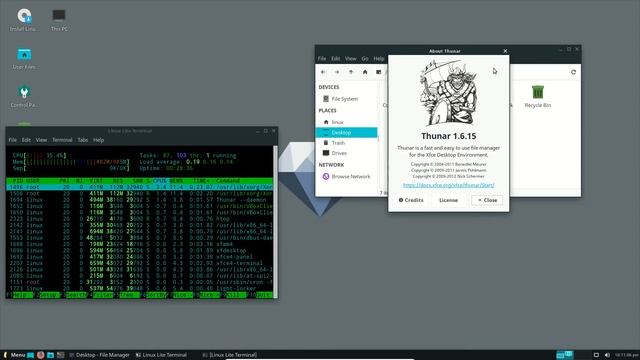Image resolution: width=640 pixels, height=360 pixels.
Task: Select the xfdesktop process row in htop
Action: [x=139, y=251]
